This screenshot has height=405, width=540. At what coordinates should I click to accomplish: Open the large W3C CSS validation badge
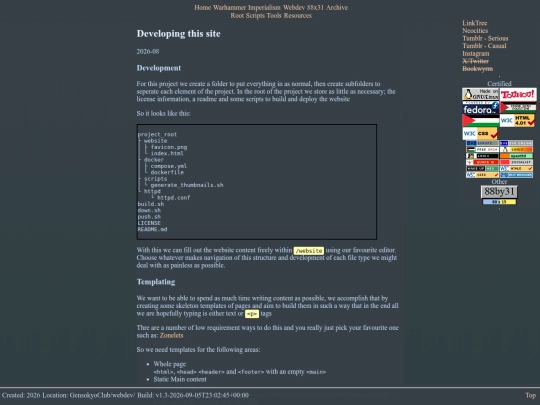point(480,133)
